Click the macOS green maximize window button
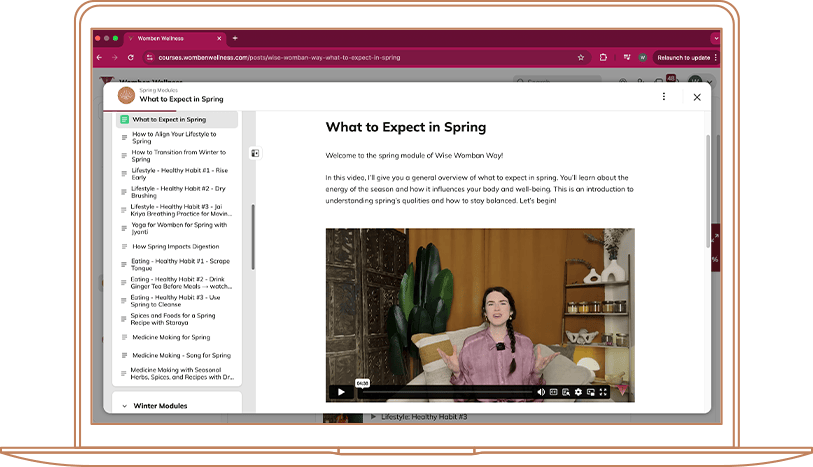 (x=115, y=38)
